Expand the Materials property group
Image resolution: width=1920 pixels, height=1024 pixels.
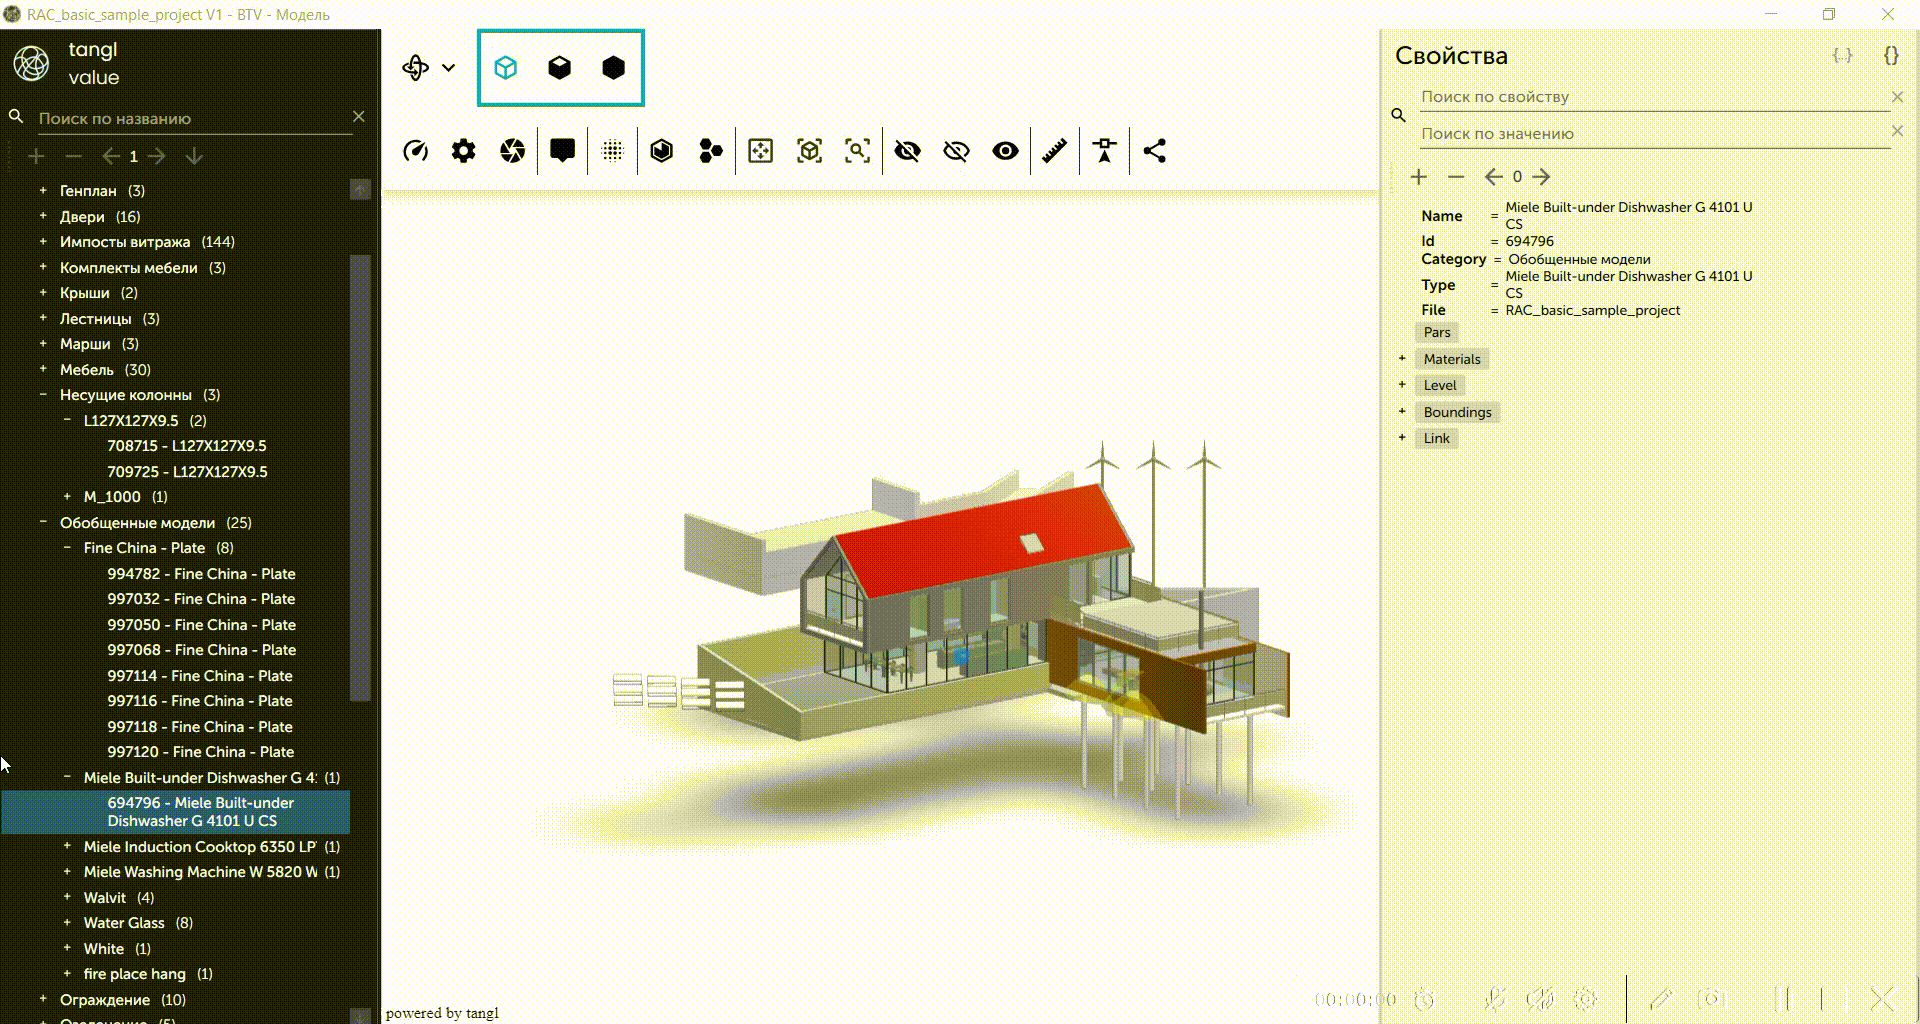click(1402, 359)
